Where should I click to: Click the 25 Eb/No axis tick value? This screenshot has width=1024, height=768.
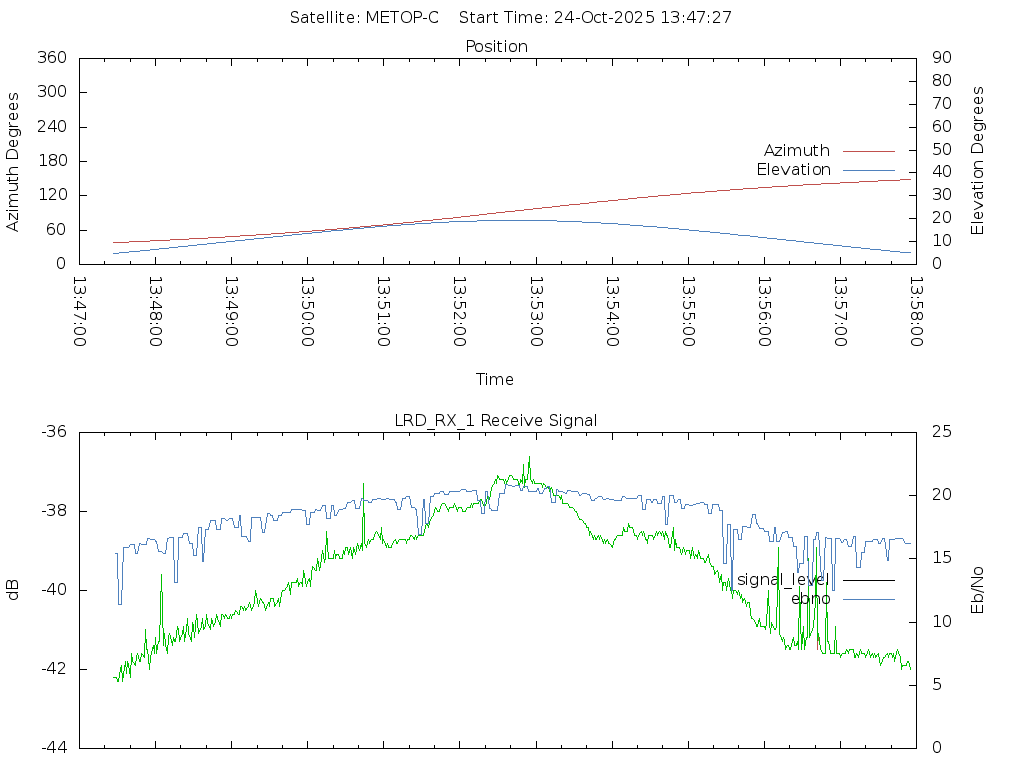pyautogui.click(x=941, y=432)
